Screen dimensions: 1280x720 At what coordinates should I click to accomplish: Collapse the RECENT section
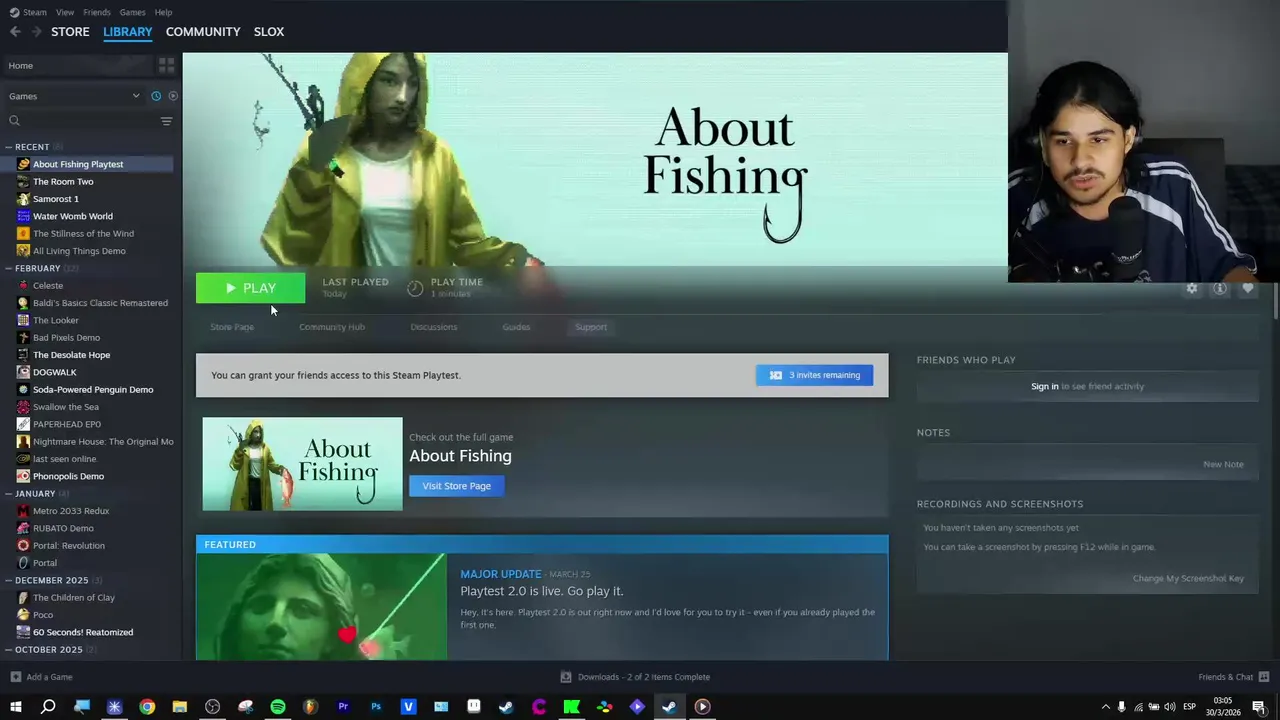[x=8, y=147]
